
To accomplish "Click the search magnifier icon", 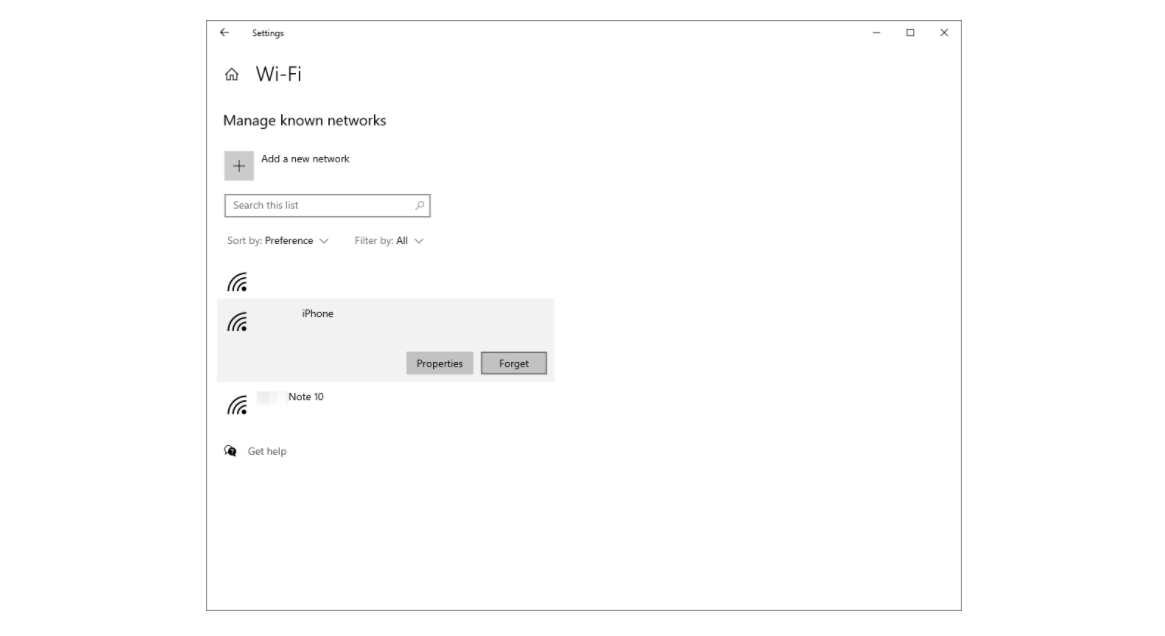I will click(x=417, y=205).
